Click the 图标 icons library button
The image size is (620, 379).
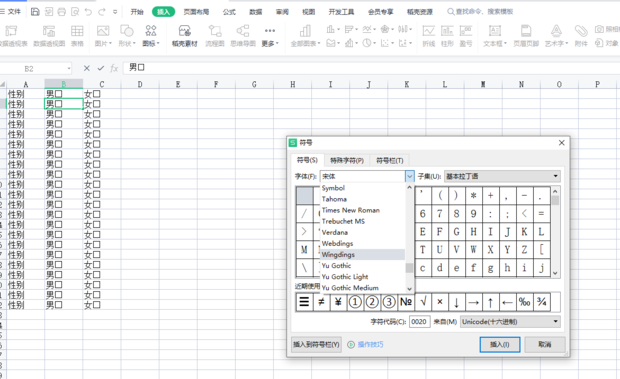(151, 36)
